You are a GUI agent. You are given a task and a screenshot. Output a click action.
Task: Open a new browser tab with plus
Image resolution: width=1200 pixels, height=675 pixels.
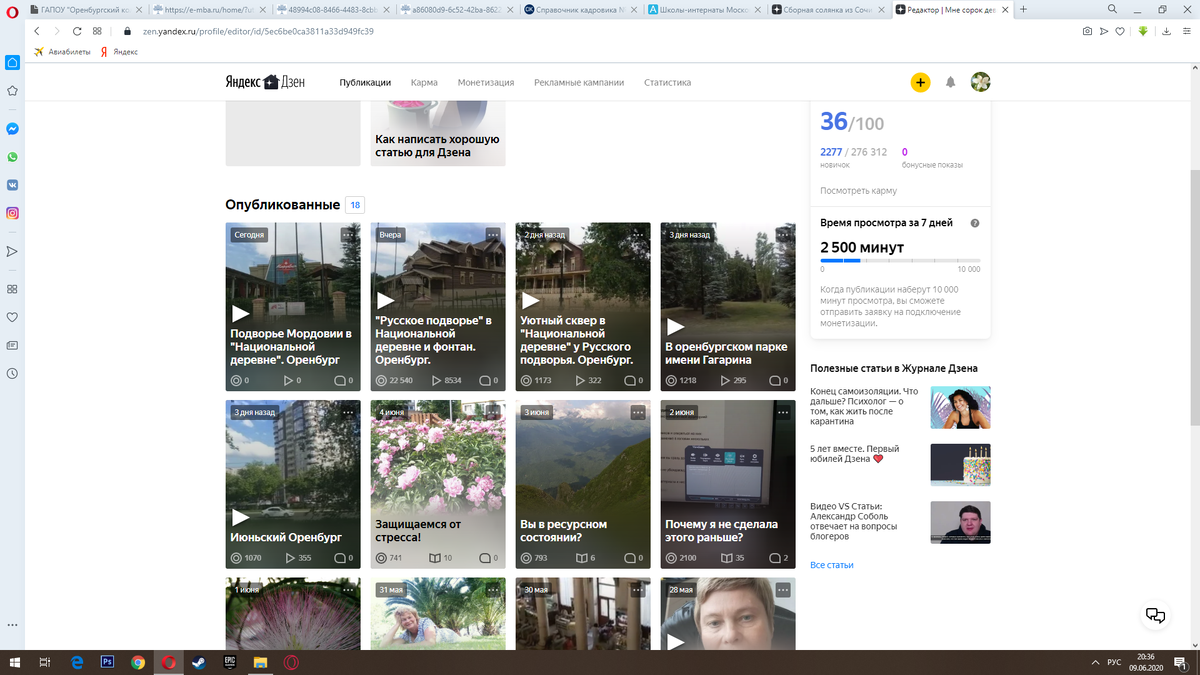click(1023, 9)
